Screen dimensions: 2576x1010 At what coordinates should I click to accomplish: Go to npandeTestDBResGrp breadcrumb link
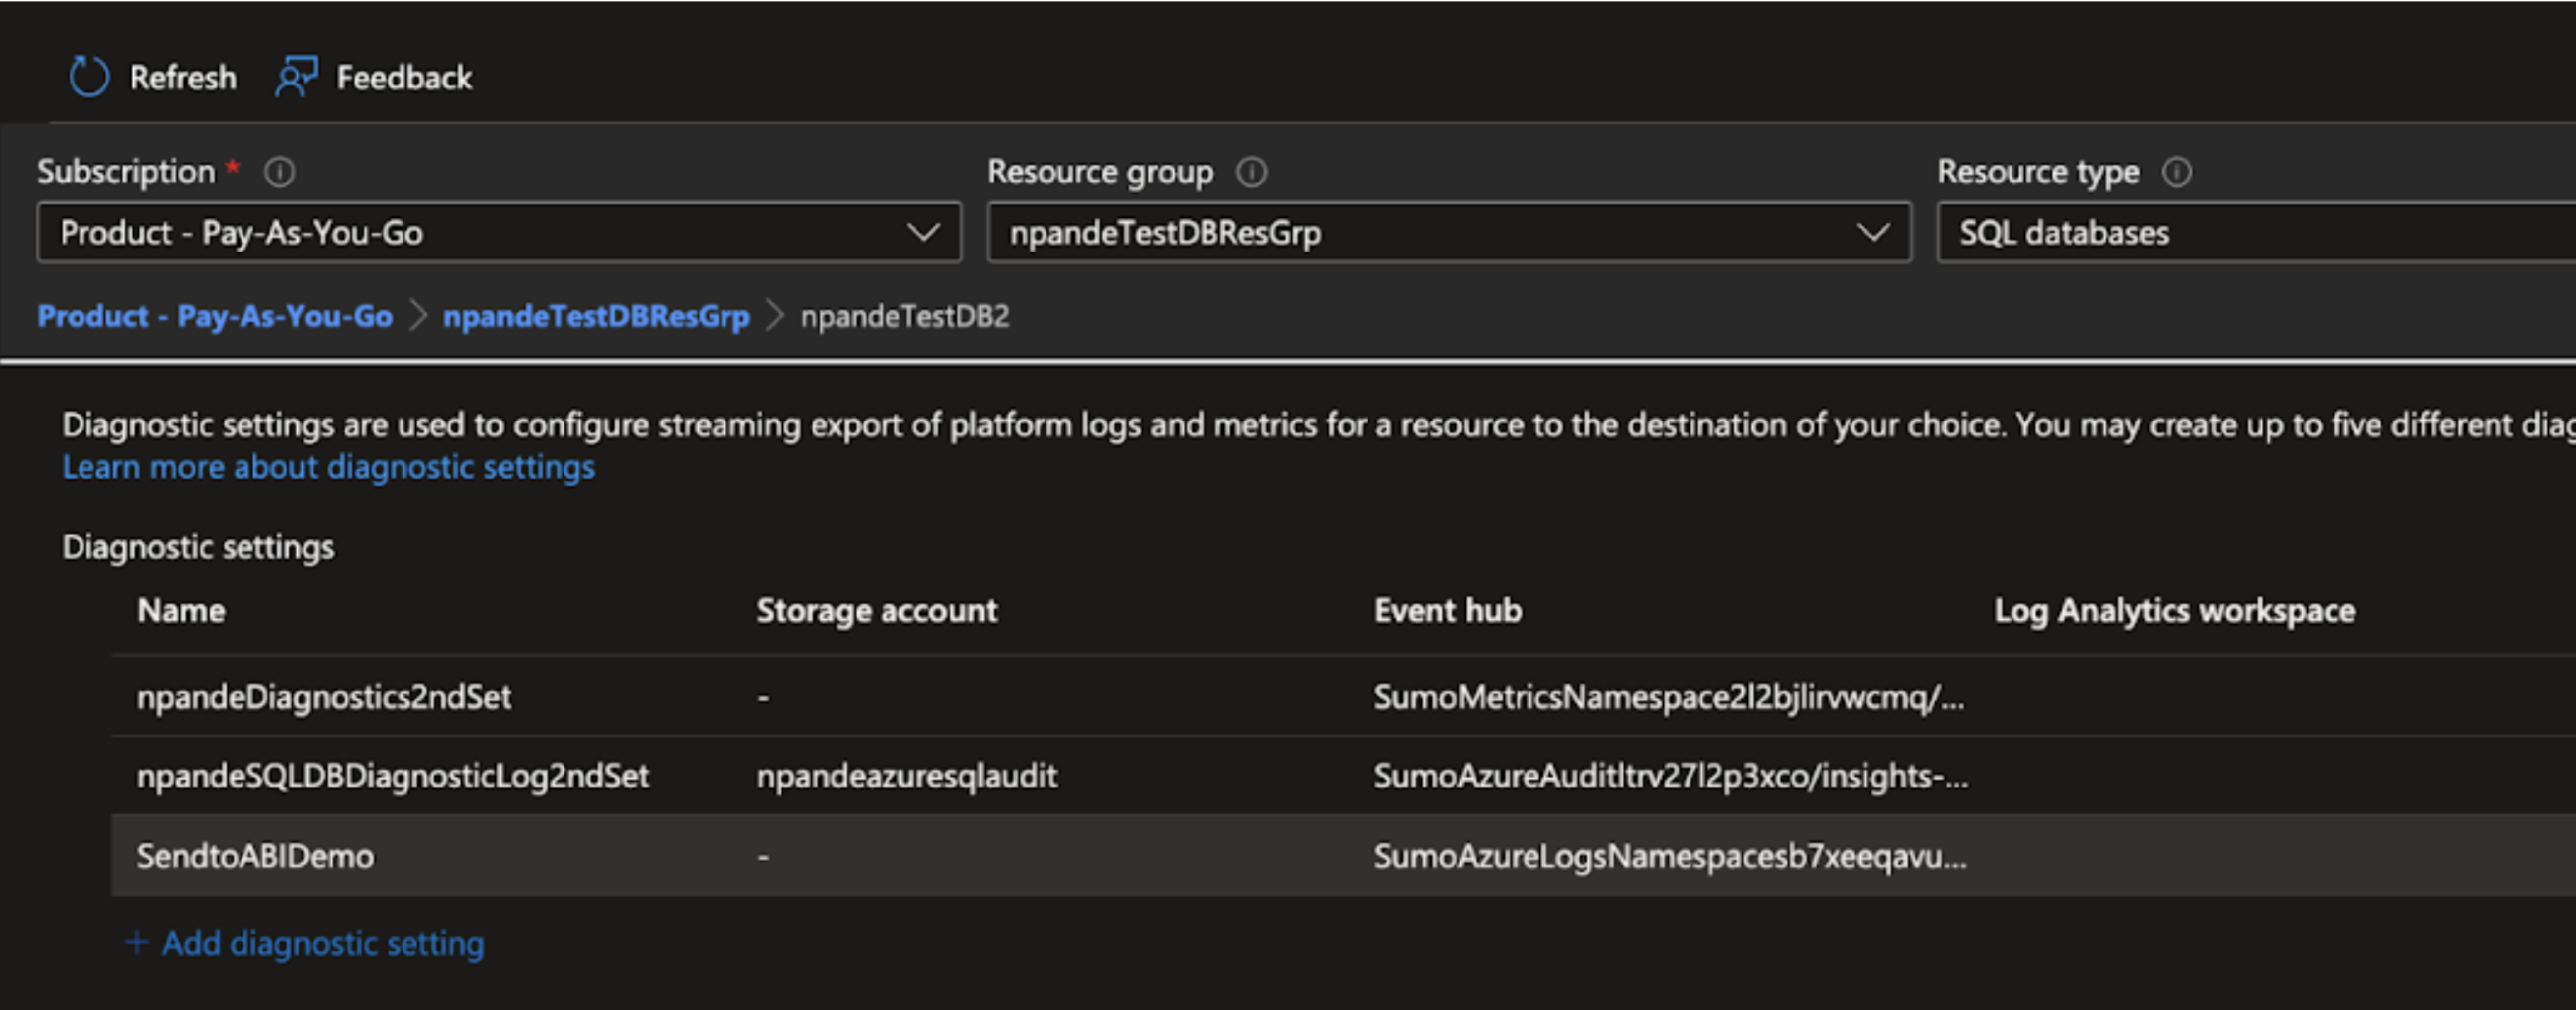596,317
